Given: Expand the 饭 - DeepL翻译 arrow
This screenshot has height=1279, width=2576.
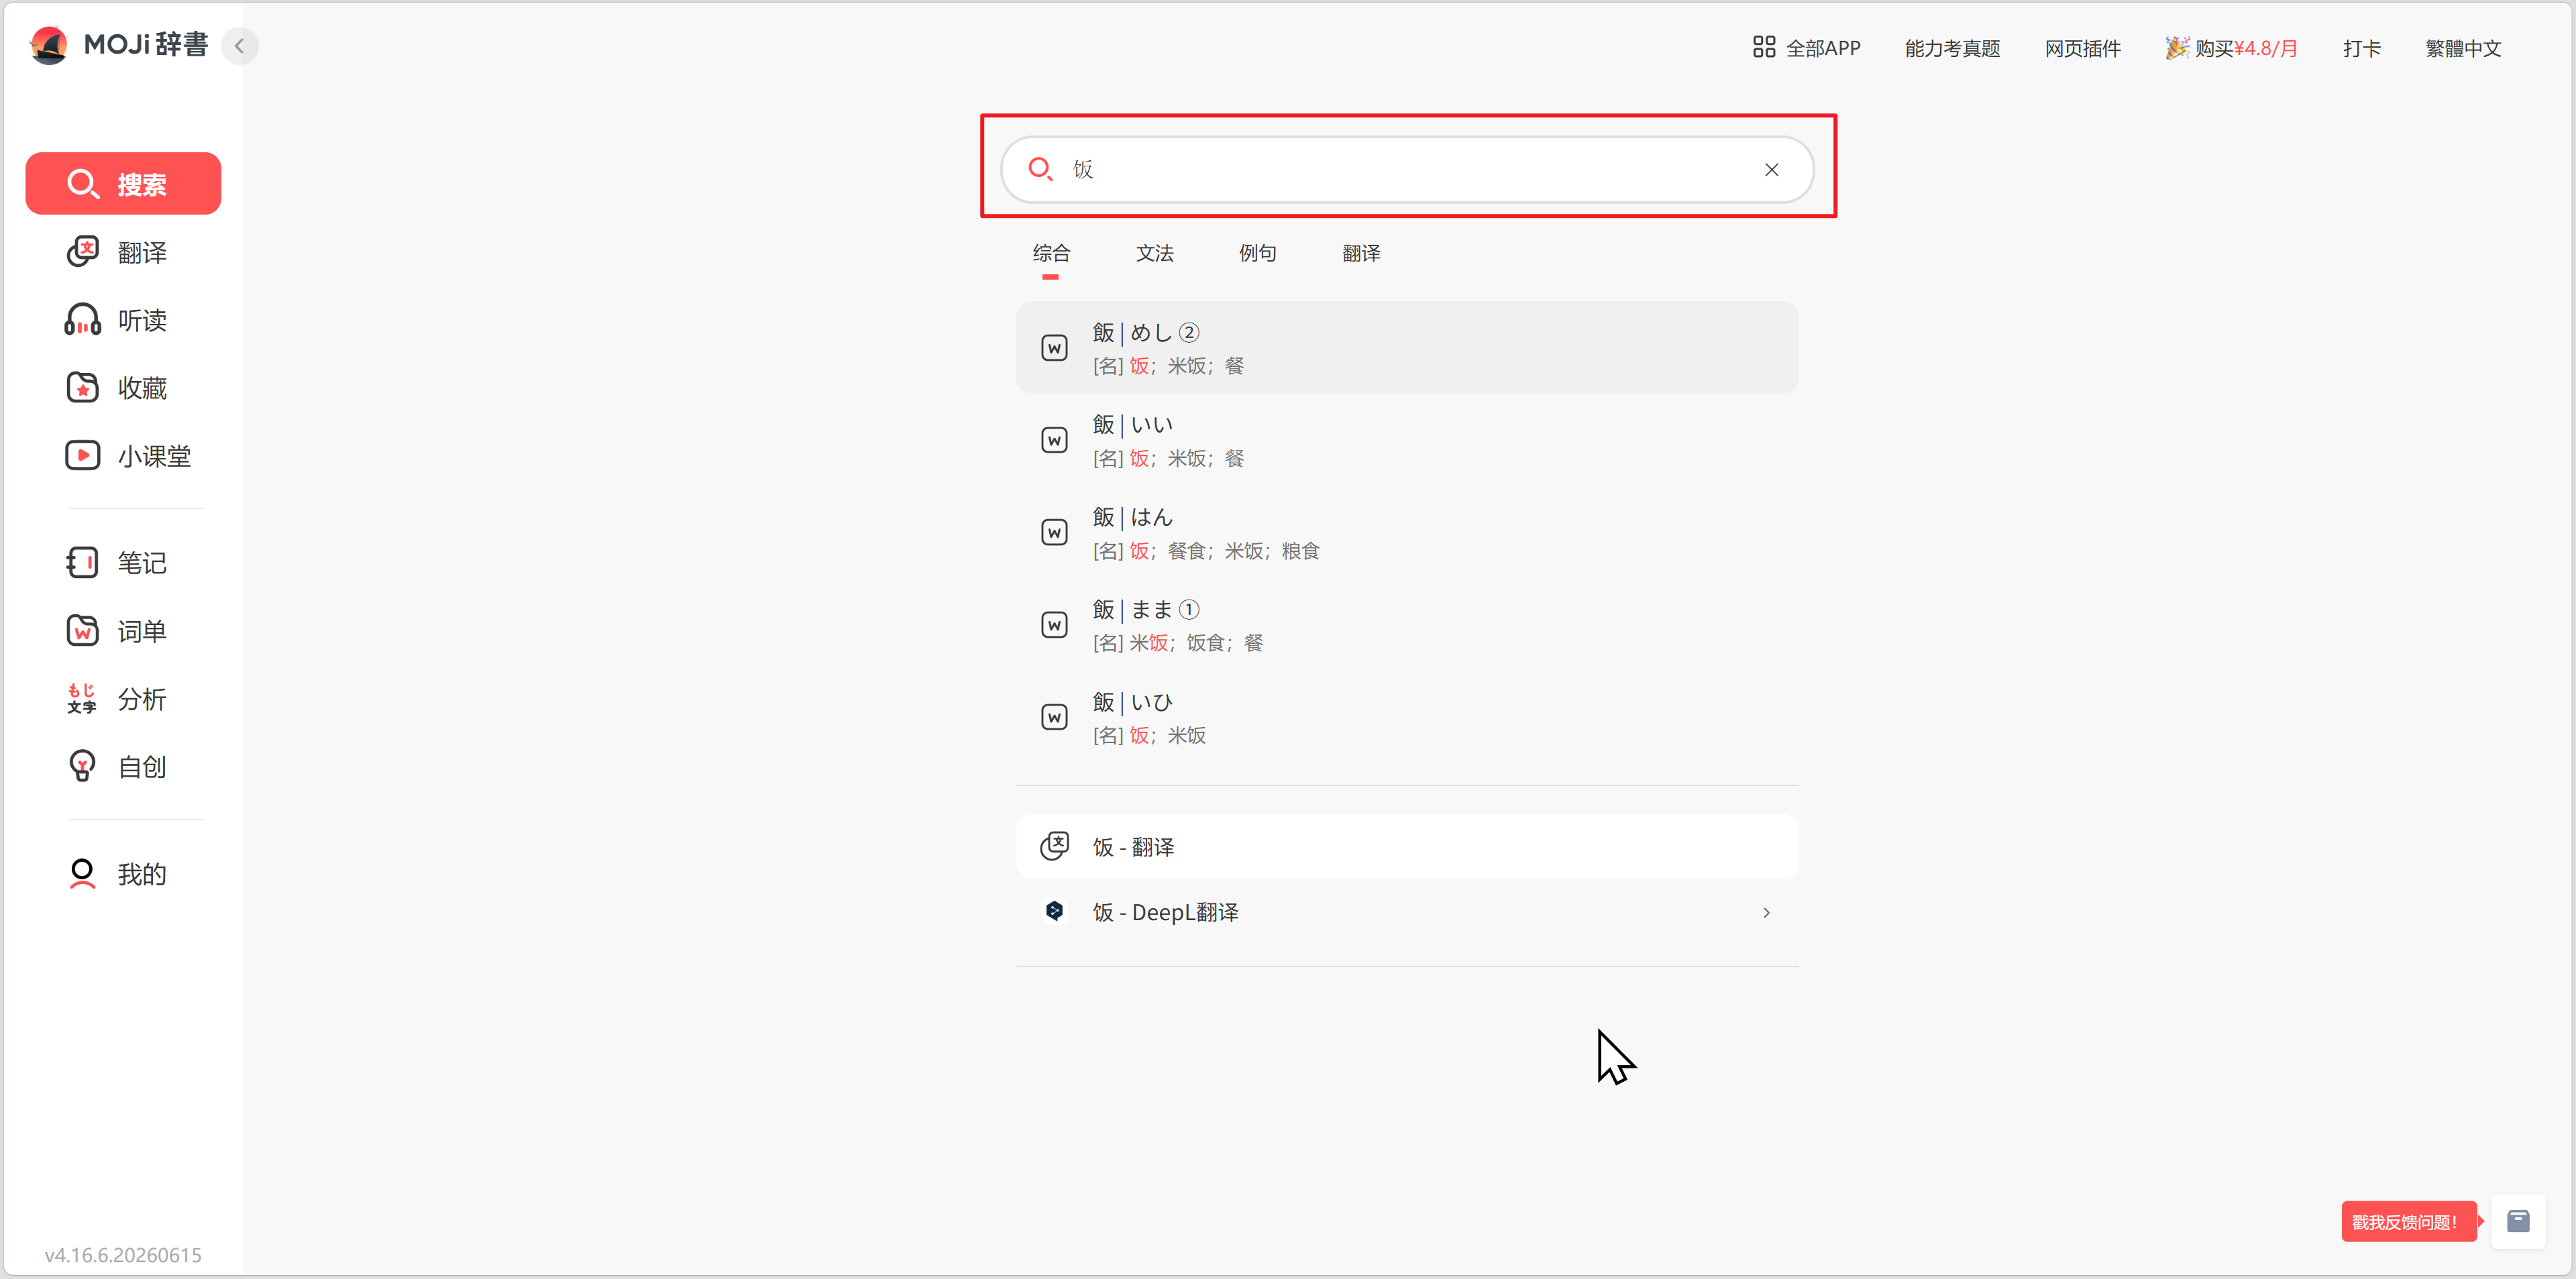Looking at the screenshot, I should tap(1766, 912).
